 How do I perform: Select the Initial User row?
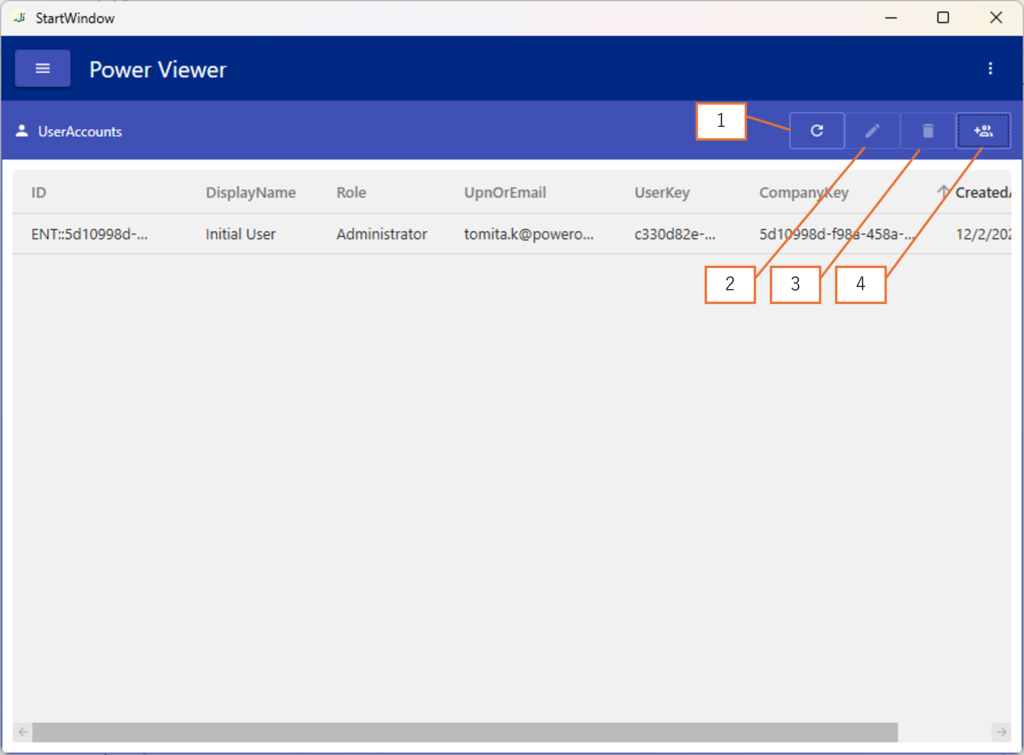click(x=240, y=234)
